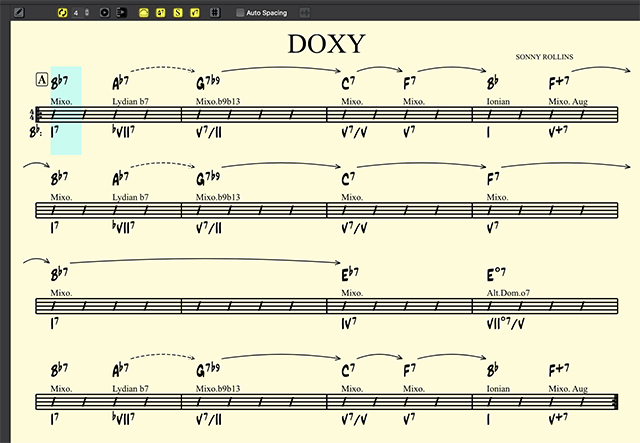This screenshot has height=443, width=640.
Task: Click the stepper arrows beside the 4 field
Action: tap(87, 13)
